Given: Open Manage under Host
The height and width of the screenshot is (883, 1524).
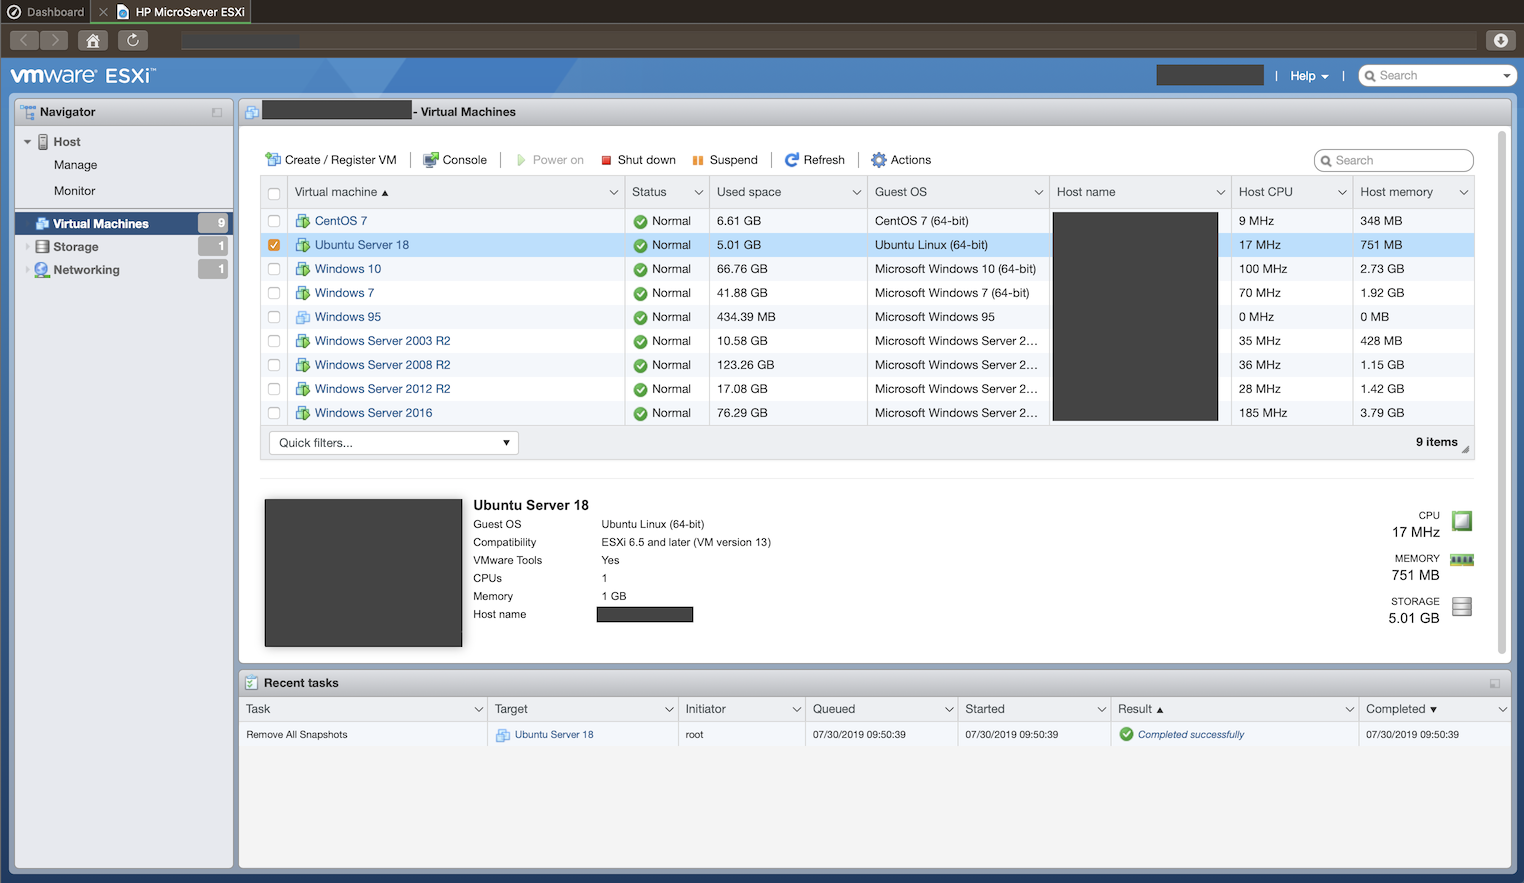Looking at the screenshot, I should click(x=76, y=165).
